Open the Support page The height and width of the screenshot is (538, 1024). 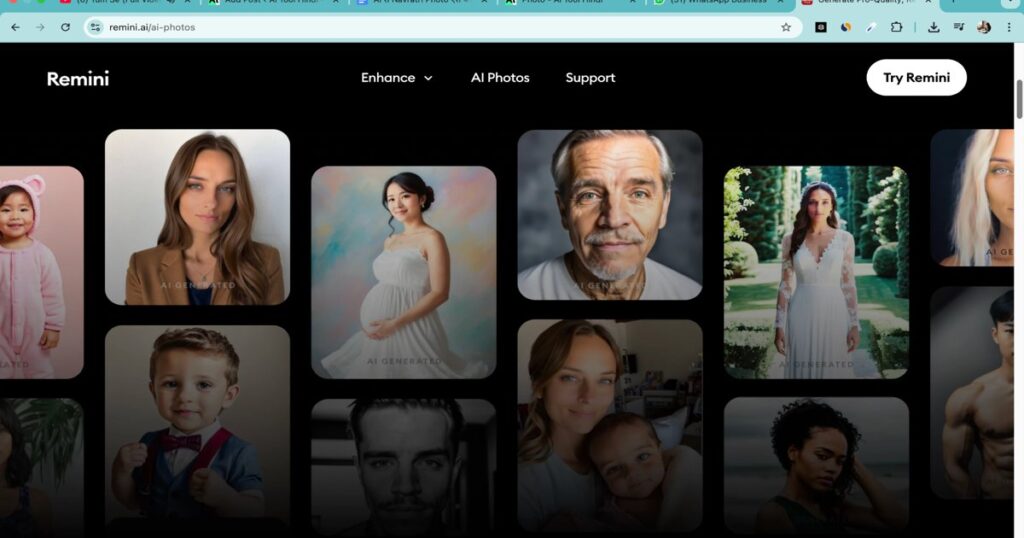click(x=590, y=78)
